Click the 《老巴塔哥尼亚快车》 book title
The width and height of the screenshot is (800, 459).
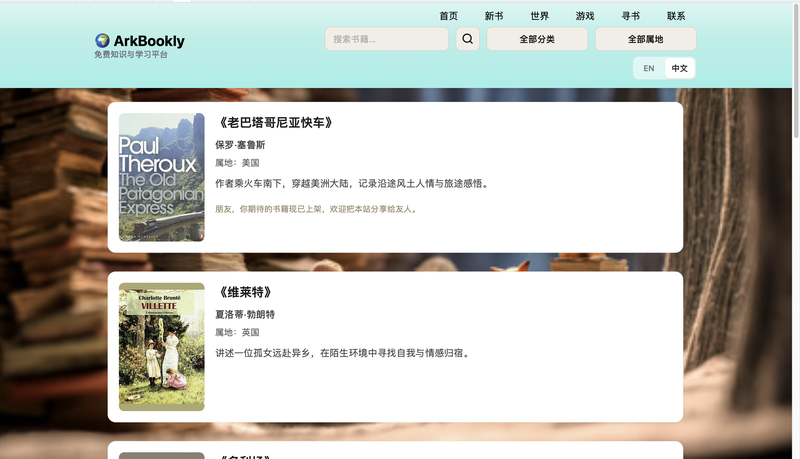276,122
